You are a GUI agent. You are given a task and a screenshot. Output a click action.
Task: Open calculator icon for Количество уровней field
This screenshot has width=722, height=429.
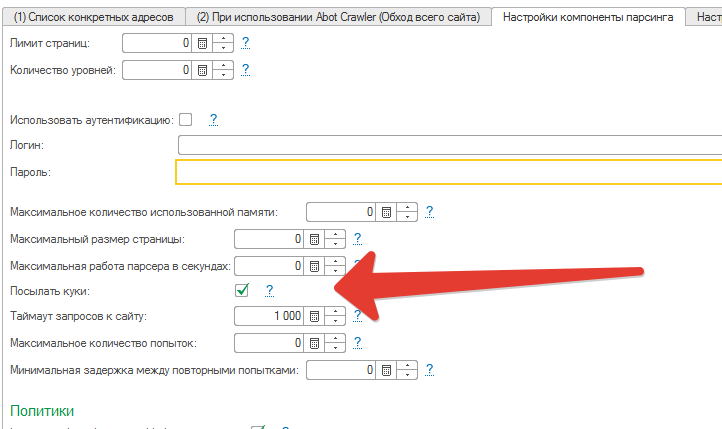(202, 70)
